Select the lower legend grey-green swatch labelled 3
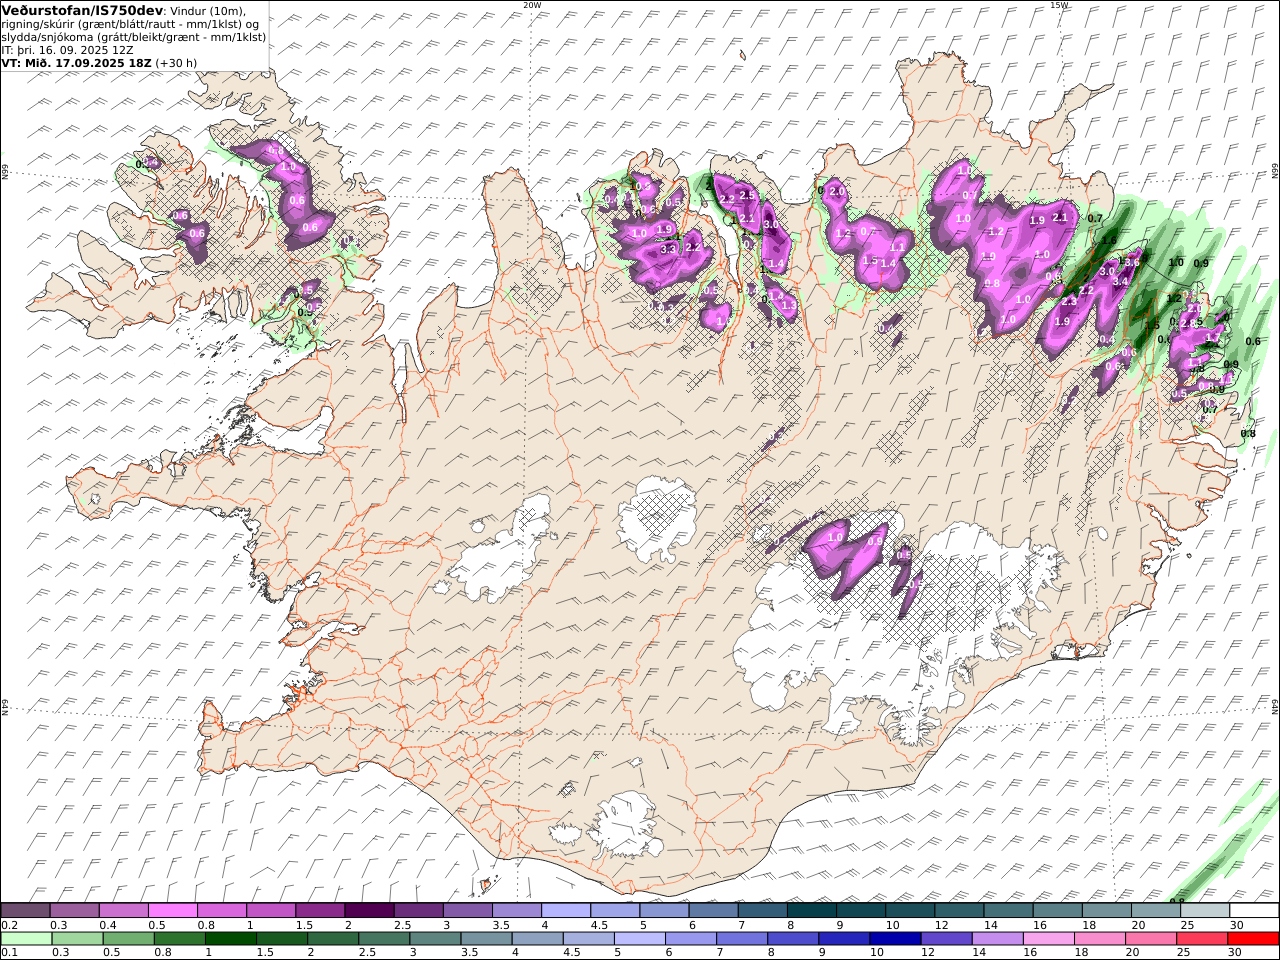This screenshot has width=1280, height=960. (x=435, y=939)
